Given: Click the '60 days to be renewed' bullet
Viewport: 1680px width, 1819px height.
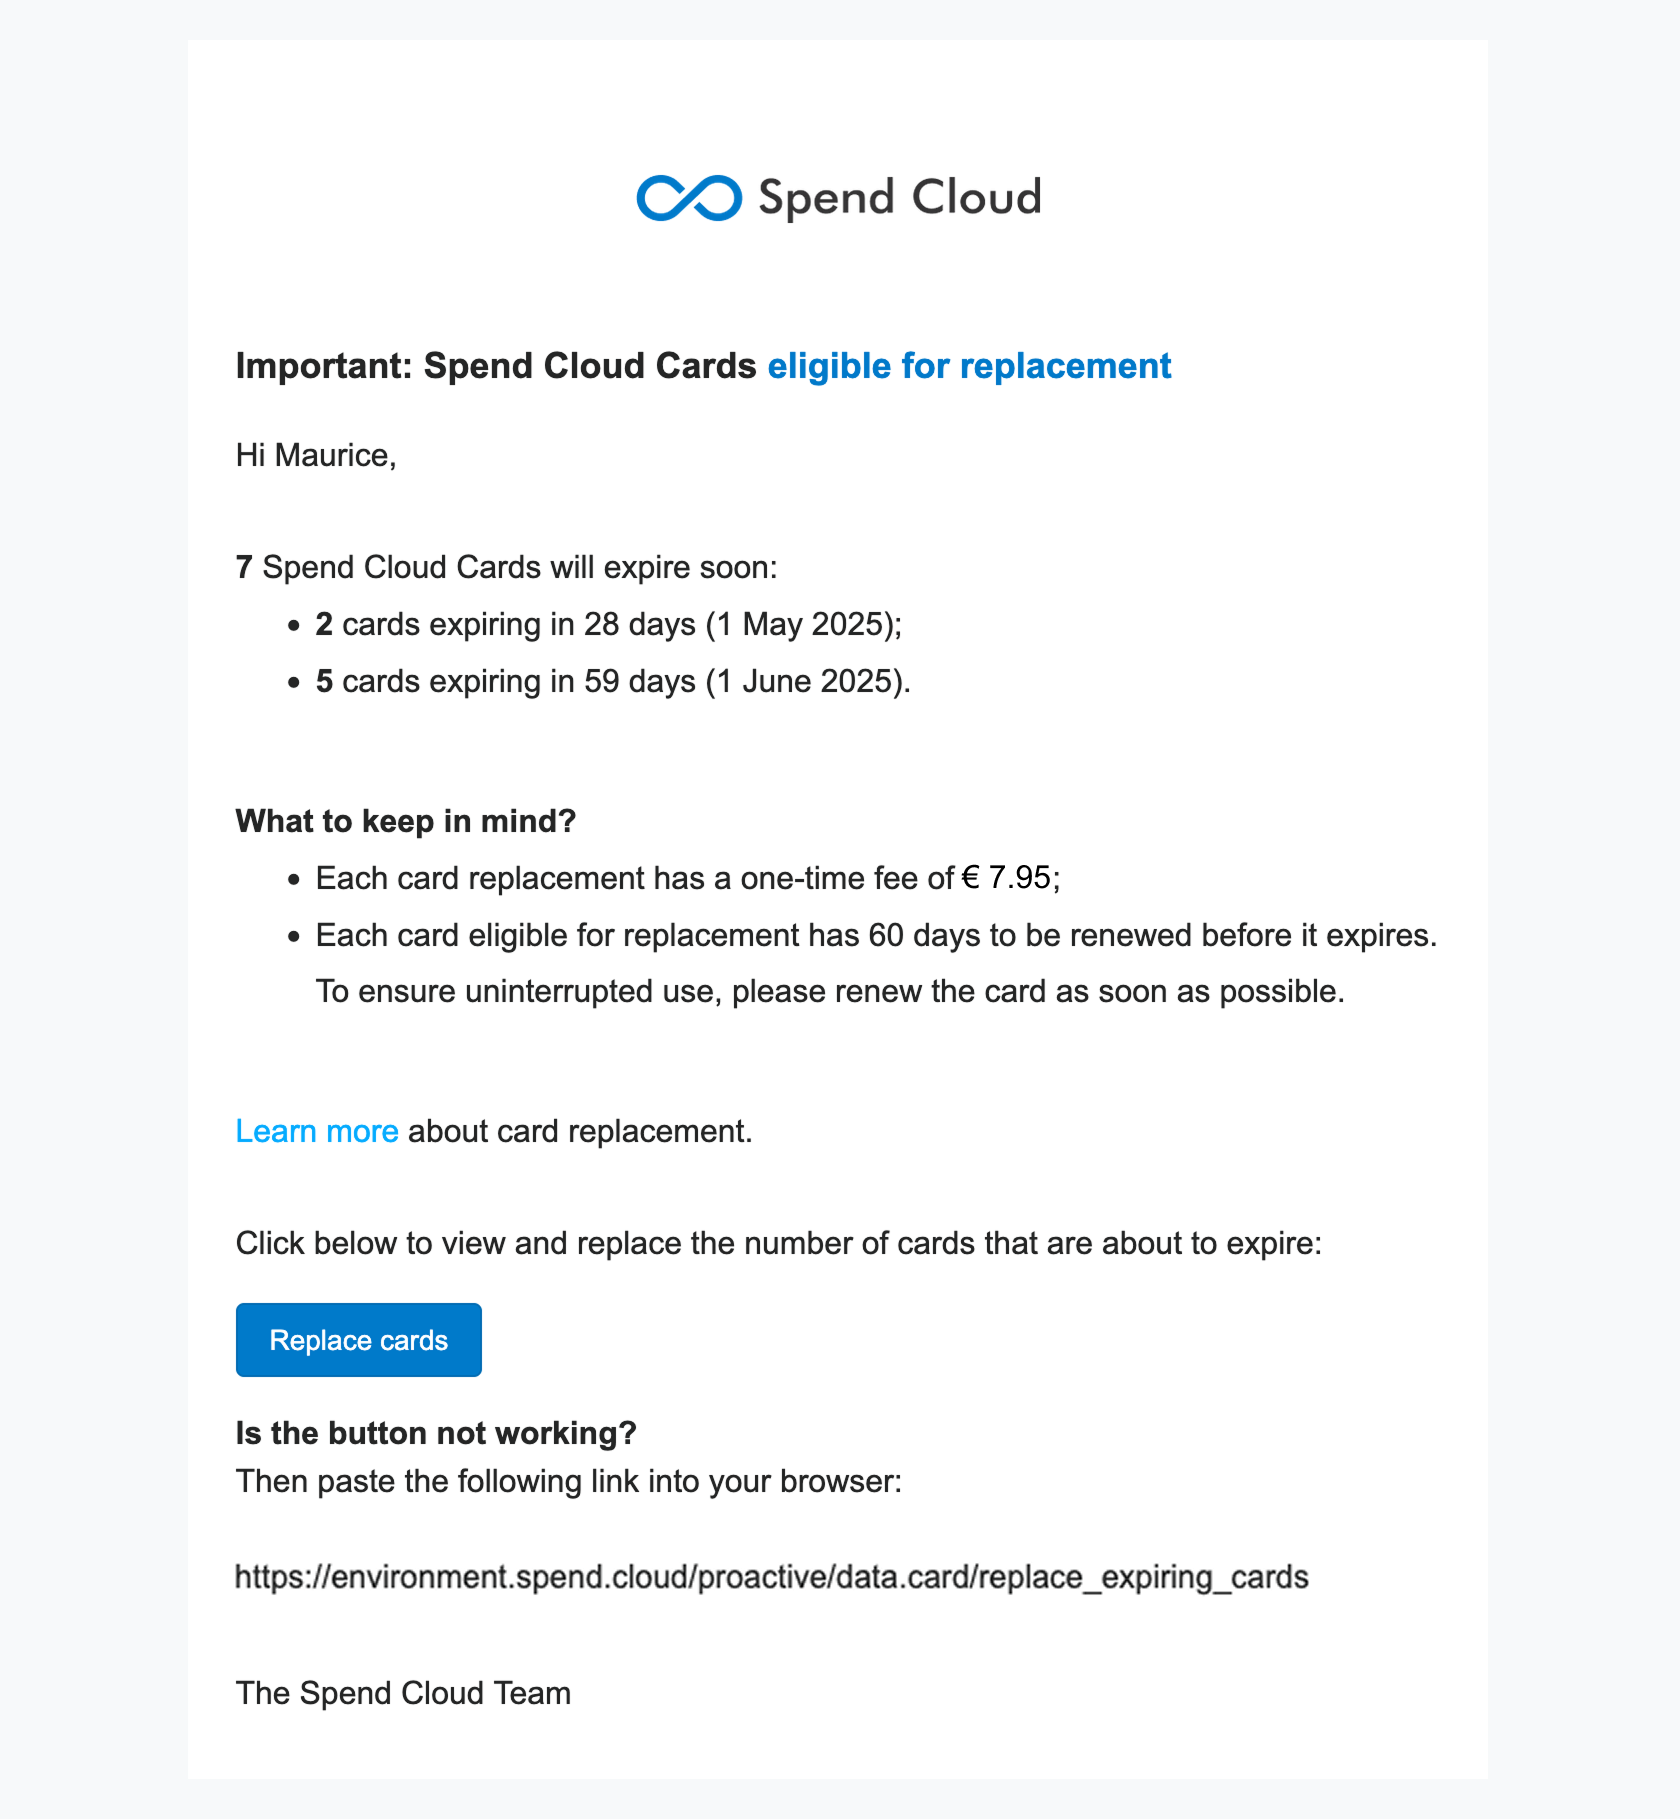Looking at the screenshot, I should [876, 935].
